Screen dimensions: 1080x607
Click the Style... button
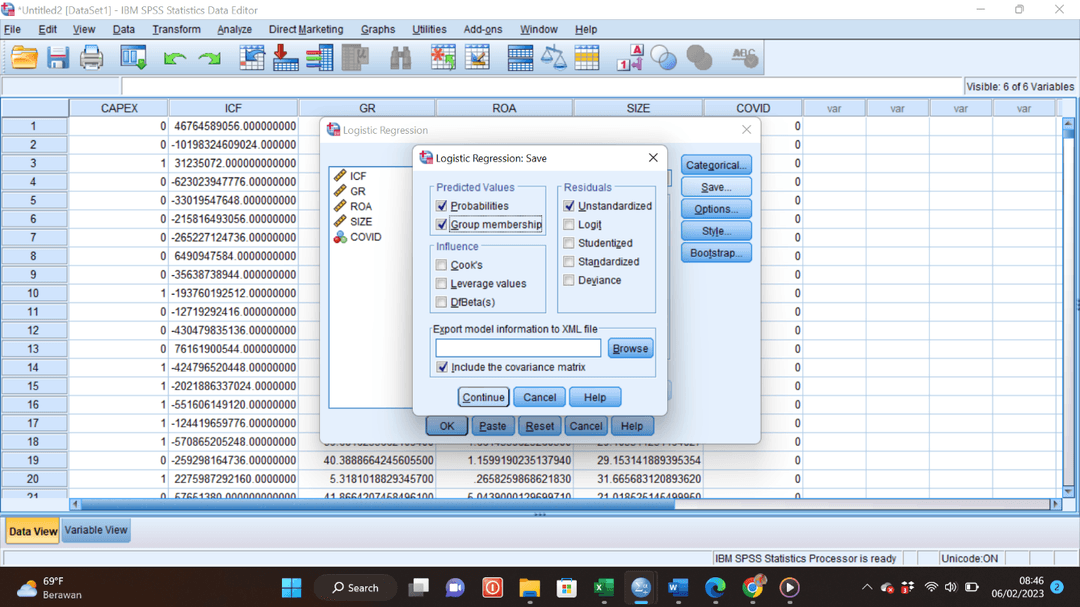716,232
